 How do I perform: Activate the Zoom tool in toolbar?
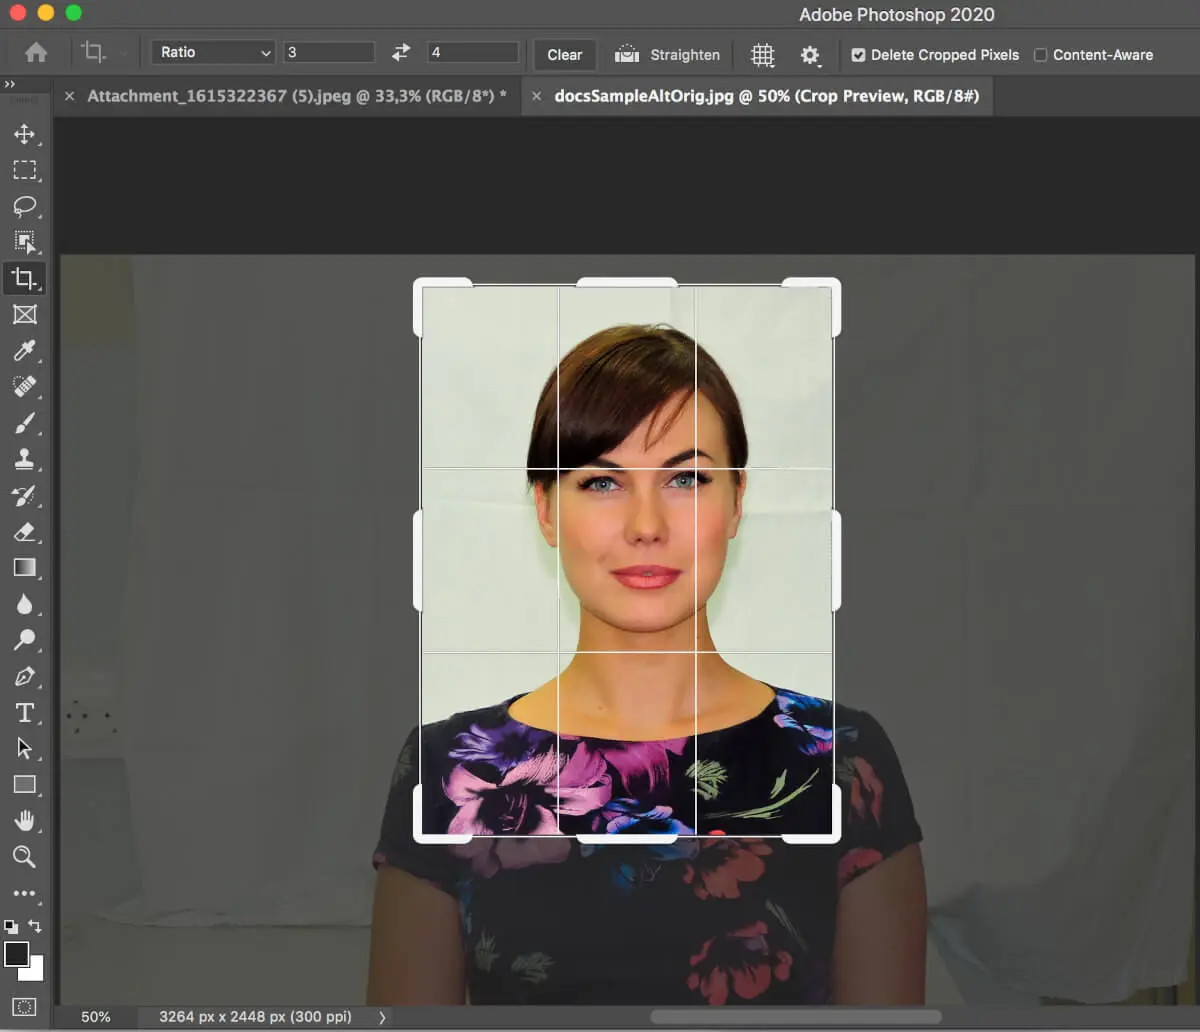(24, 856)
